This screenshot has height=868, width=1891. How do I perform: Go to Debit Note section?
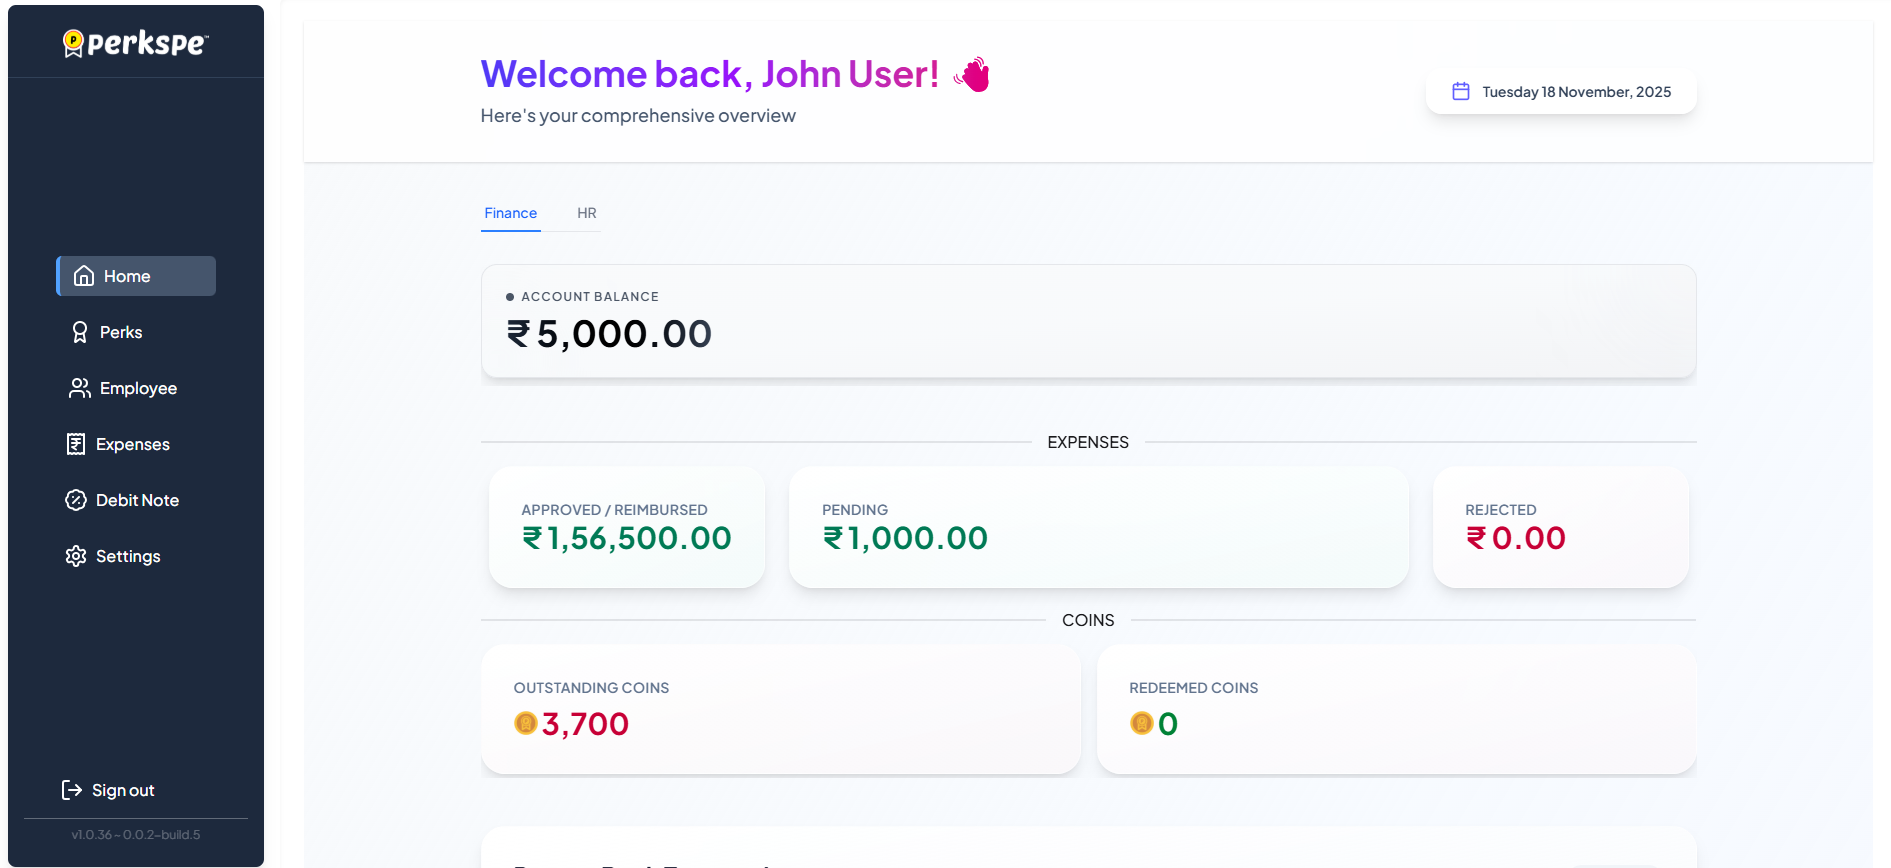(x=137, y=500)
